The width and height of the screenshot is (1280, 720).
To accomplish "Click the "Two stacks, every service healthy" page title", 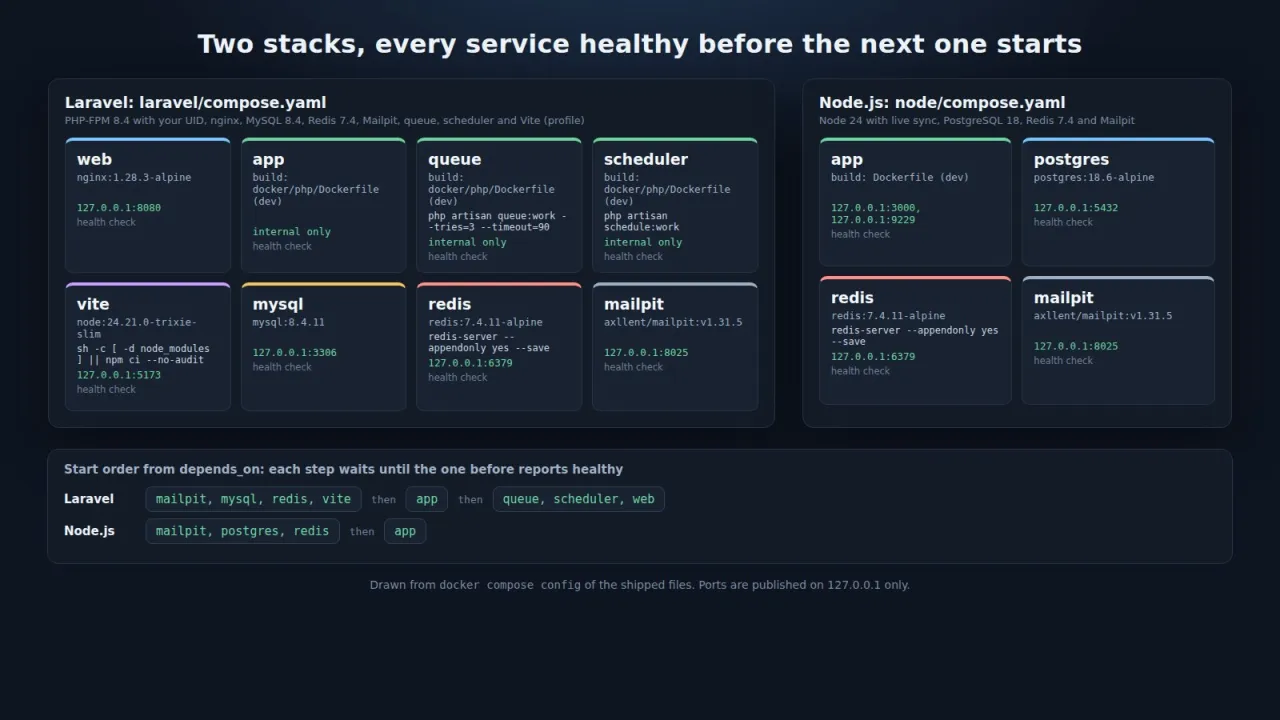I will pyautogui.click(x=640, y=44).
